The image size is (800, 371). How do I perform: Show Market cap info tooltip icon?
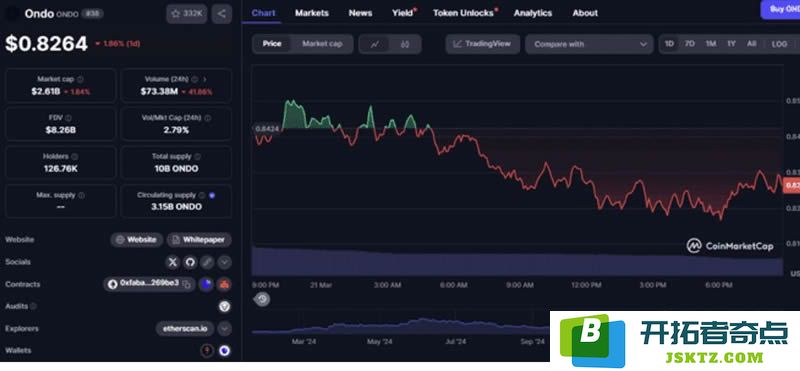coord(81,80)
